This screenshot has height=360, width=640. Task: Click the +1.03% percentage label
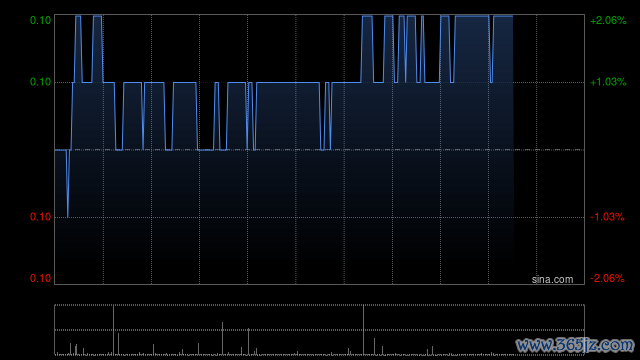click(x=608, y=82)
